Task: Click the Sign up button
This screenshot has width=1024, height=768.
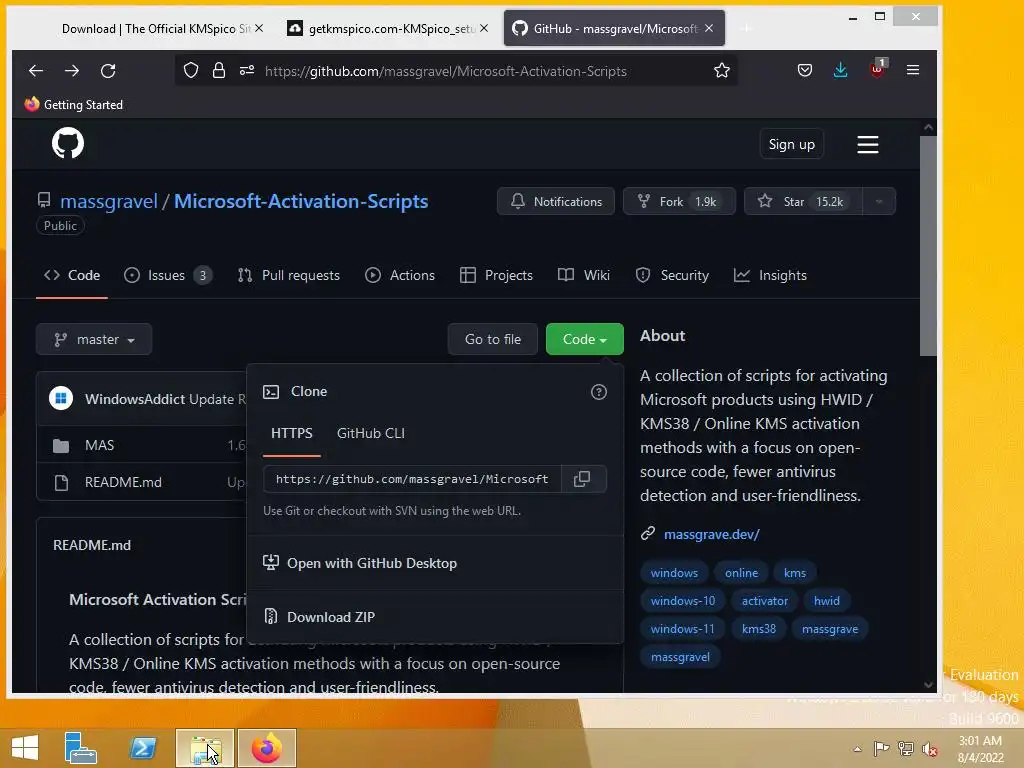Action: click(x=792, y=144)
